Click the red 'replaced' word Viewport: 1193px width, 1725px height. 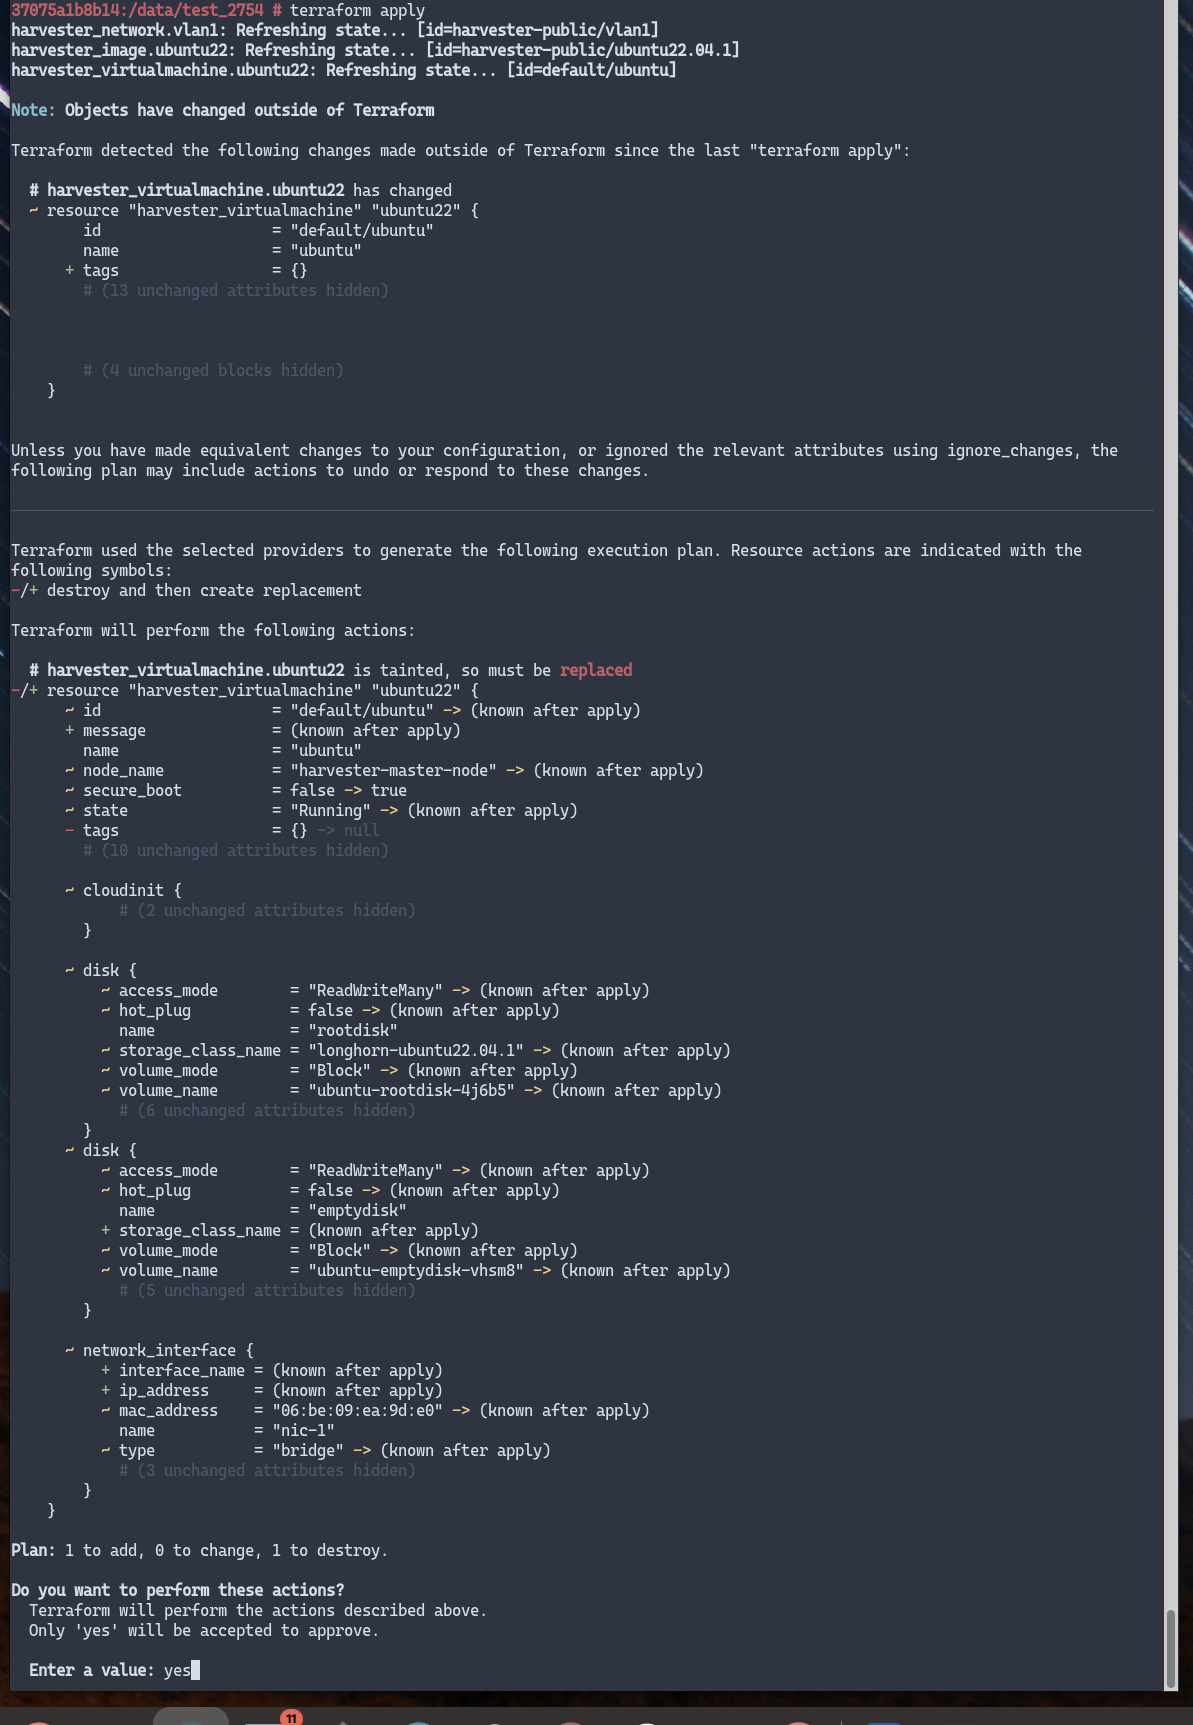(596, 670)
